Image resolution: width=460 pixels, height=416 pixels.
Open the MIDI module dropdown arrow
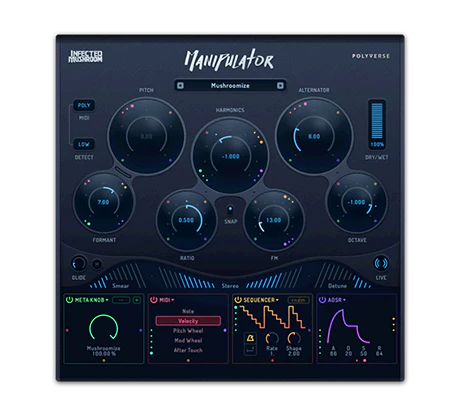click(x=173, y=300)
